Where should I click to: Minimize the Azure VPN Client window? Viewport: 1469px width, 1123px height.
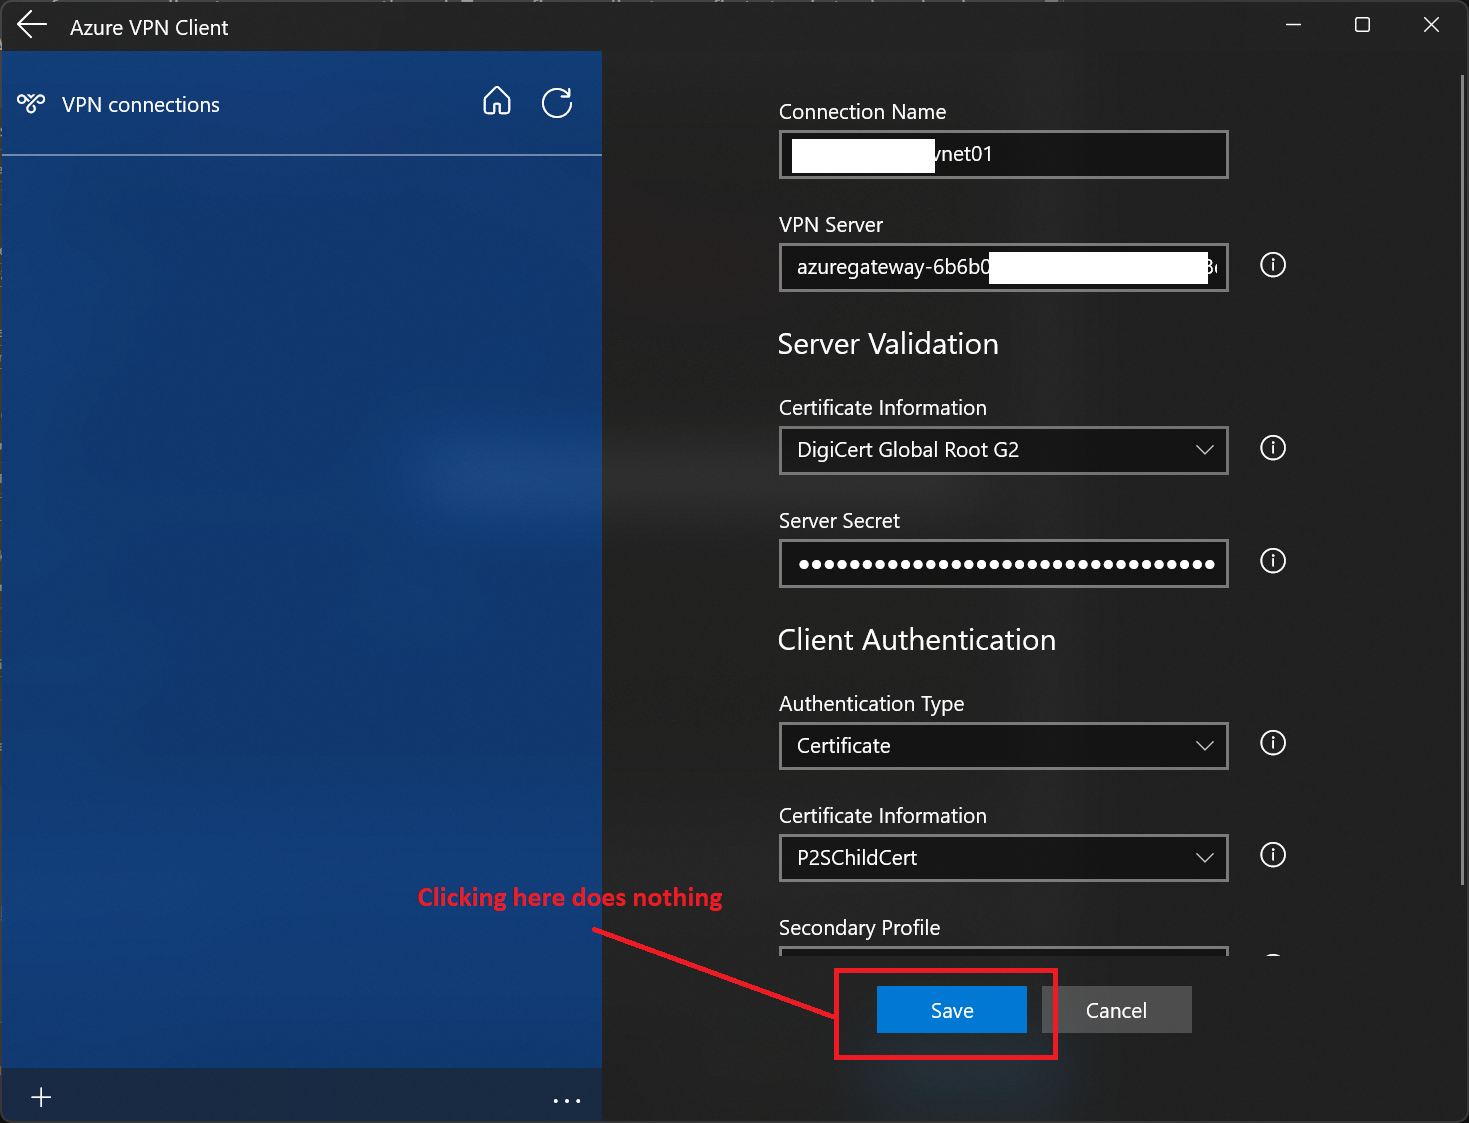pyautogui.click(x=1293, y=25)
